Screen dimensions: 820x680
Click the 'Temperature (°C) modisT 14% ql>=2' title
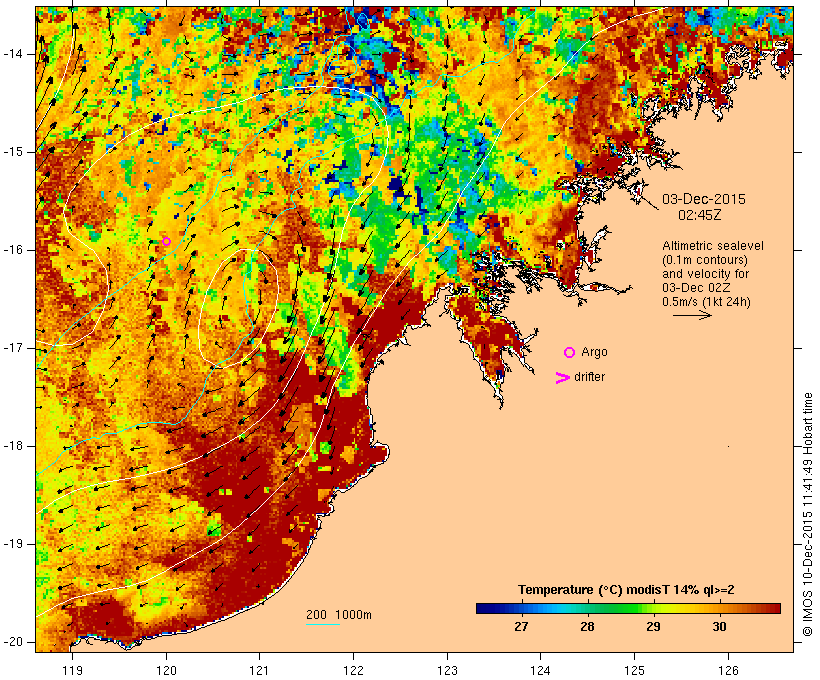pyautogui.click(x=626, y=590)
